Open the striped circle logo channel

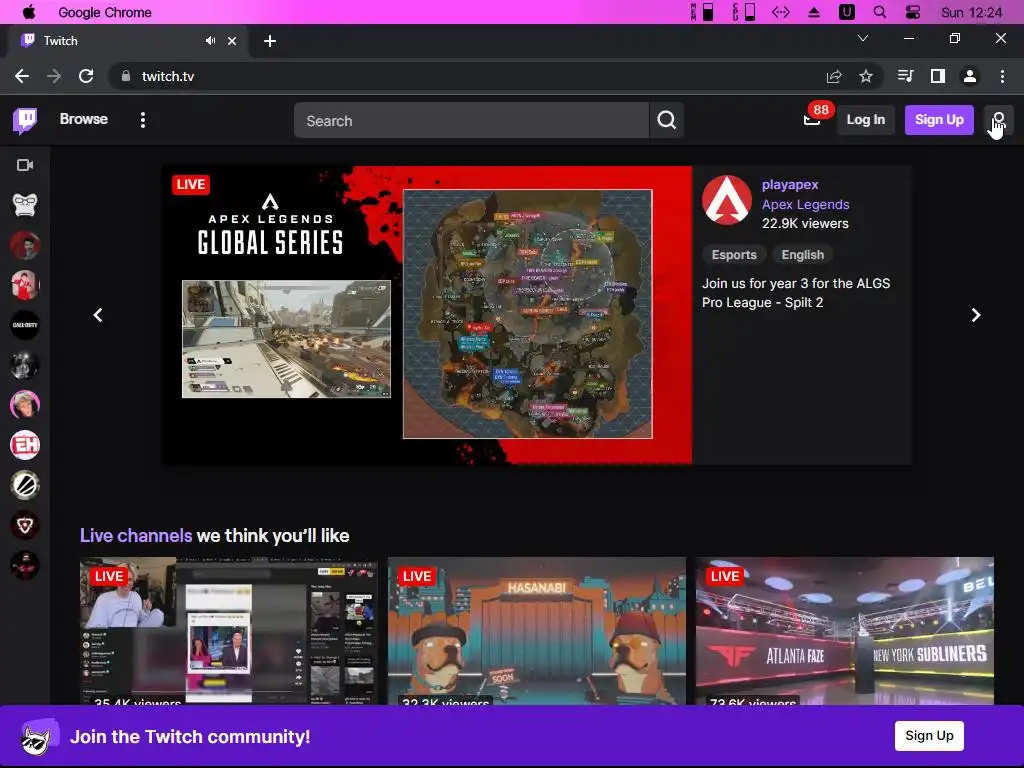25,485
